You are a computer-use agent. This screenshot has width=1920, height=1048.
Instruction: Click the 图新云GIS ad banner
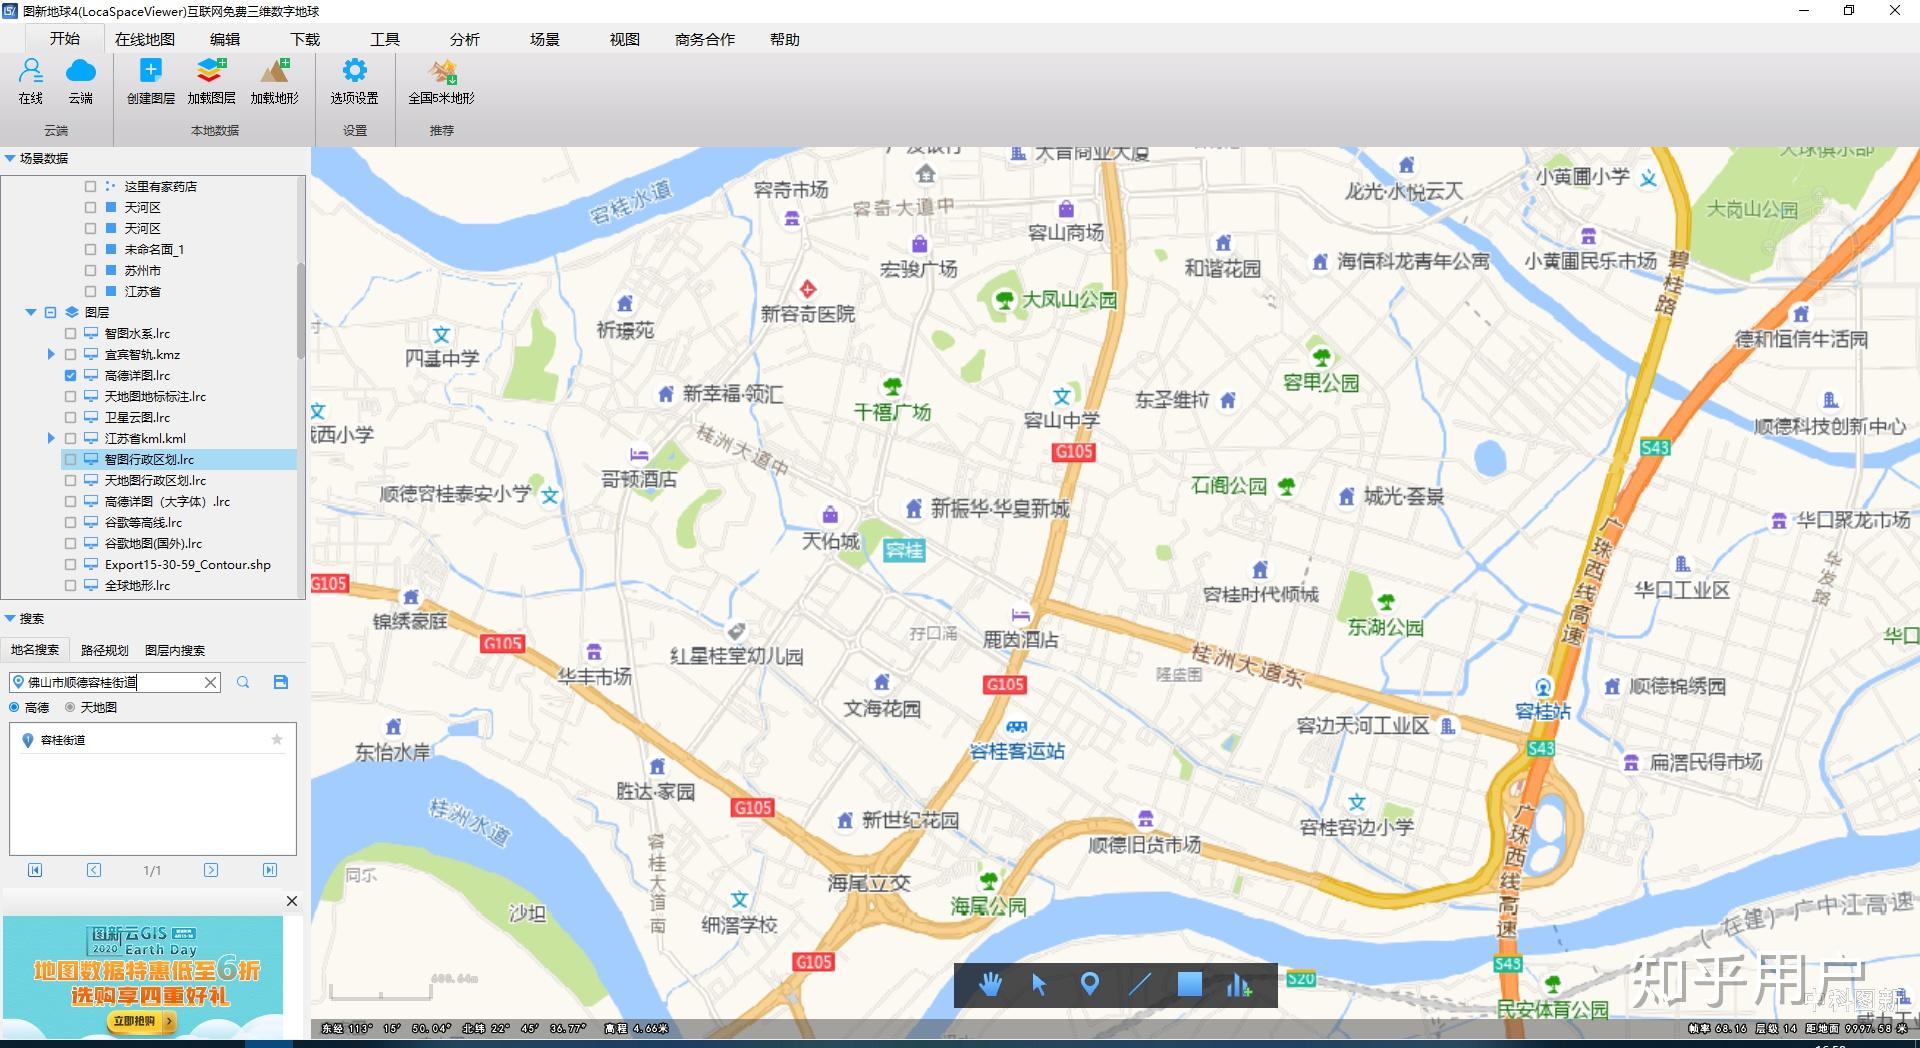(x=143, y=977)
